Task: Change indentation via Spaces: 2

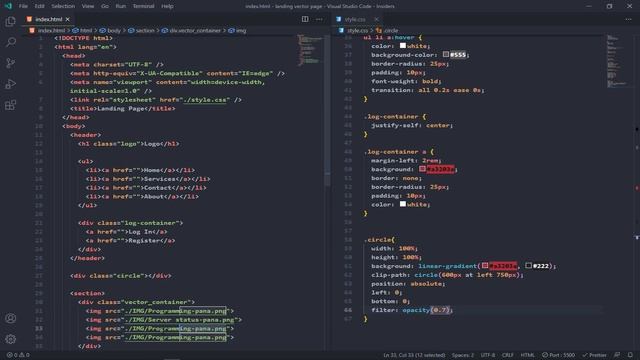Action: (462, 355)
